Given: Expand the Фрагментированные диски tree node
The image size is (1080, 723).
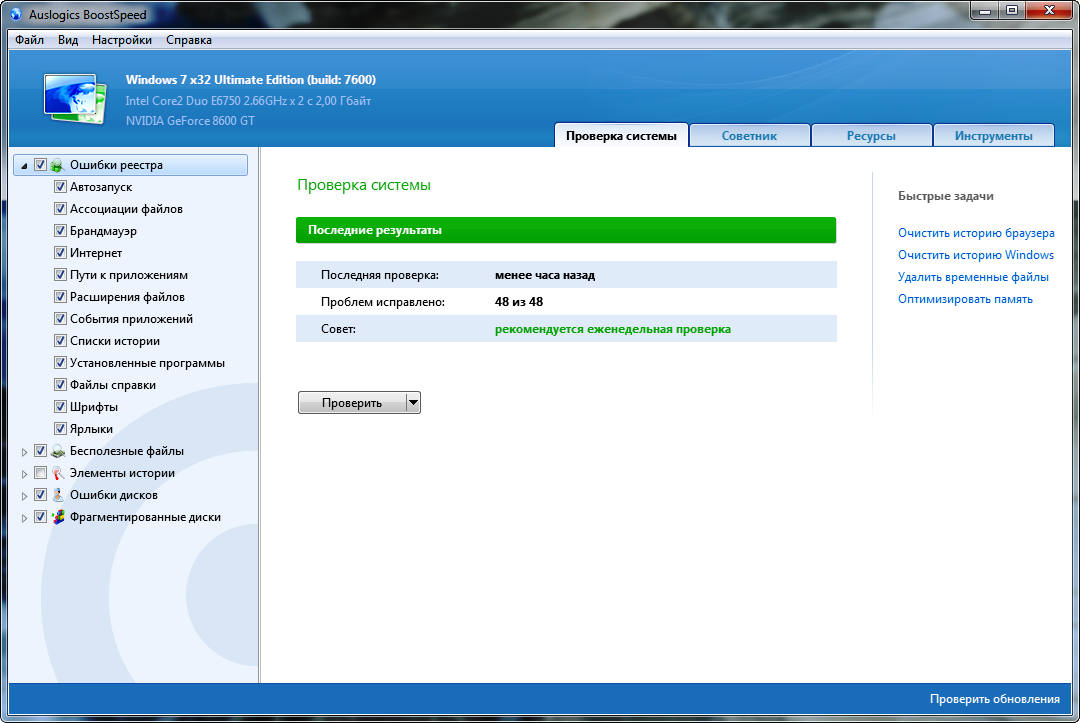Looking at the screenshot, I should tap(24, 518).
